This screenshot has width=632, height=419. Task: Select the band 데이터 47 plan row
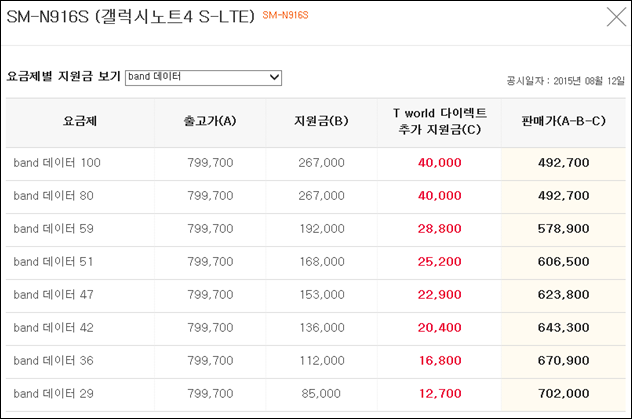click(316, 295)
